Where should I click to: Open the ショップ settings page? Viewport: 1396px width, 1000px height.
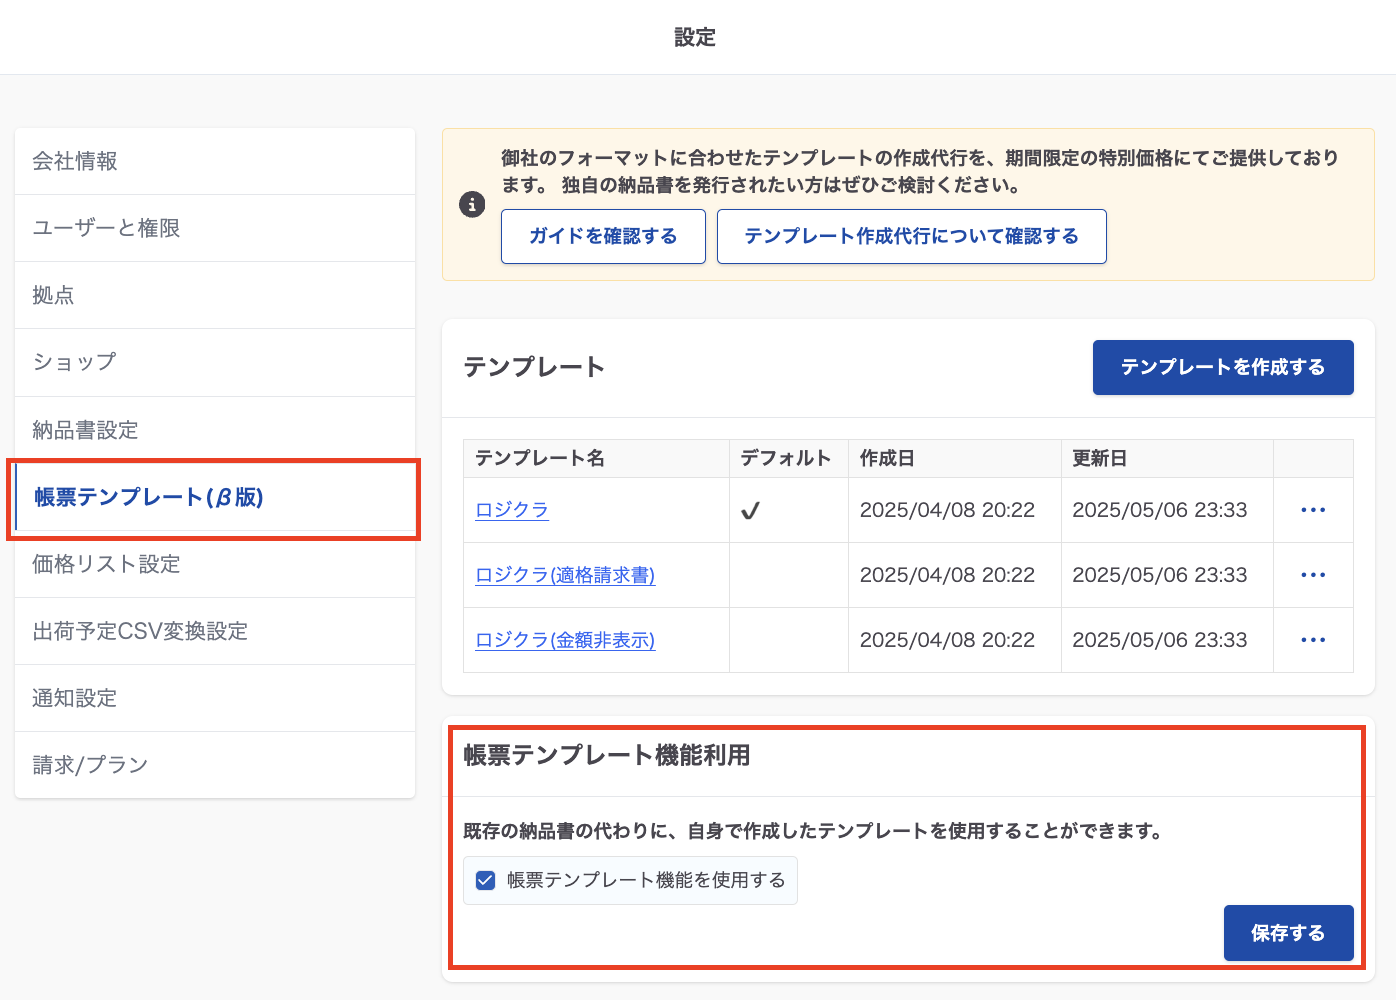point(74,362)
